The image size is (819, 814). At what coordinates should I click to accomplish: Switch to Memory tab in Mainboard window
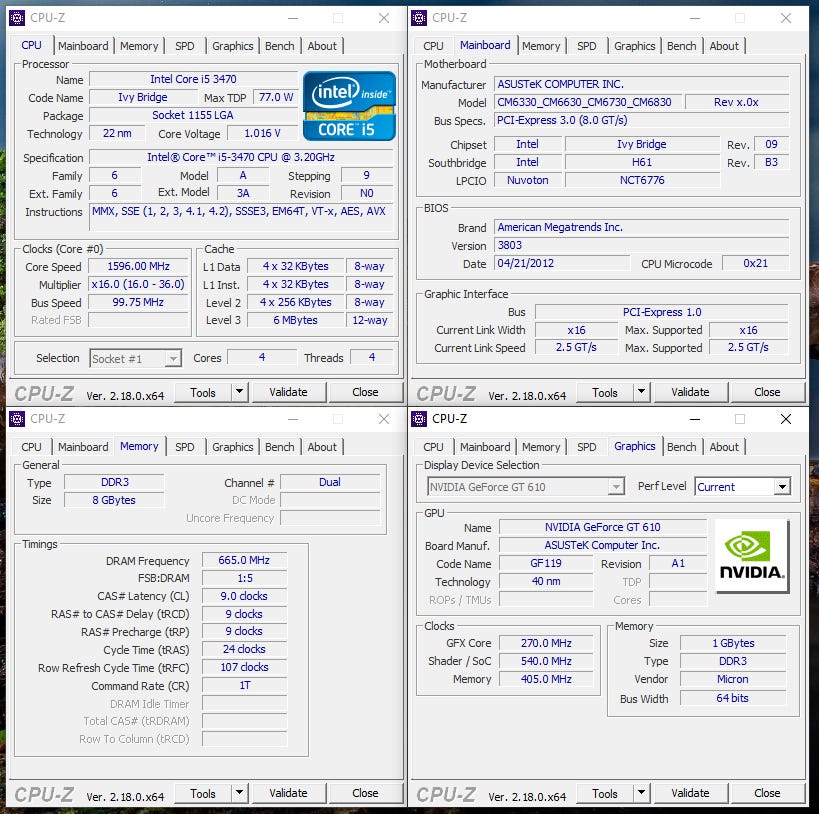tap(541, 46)
